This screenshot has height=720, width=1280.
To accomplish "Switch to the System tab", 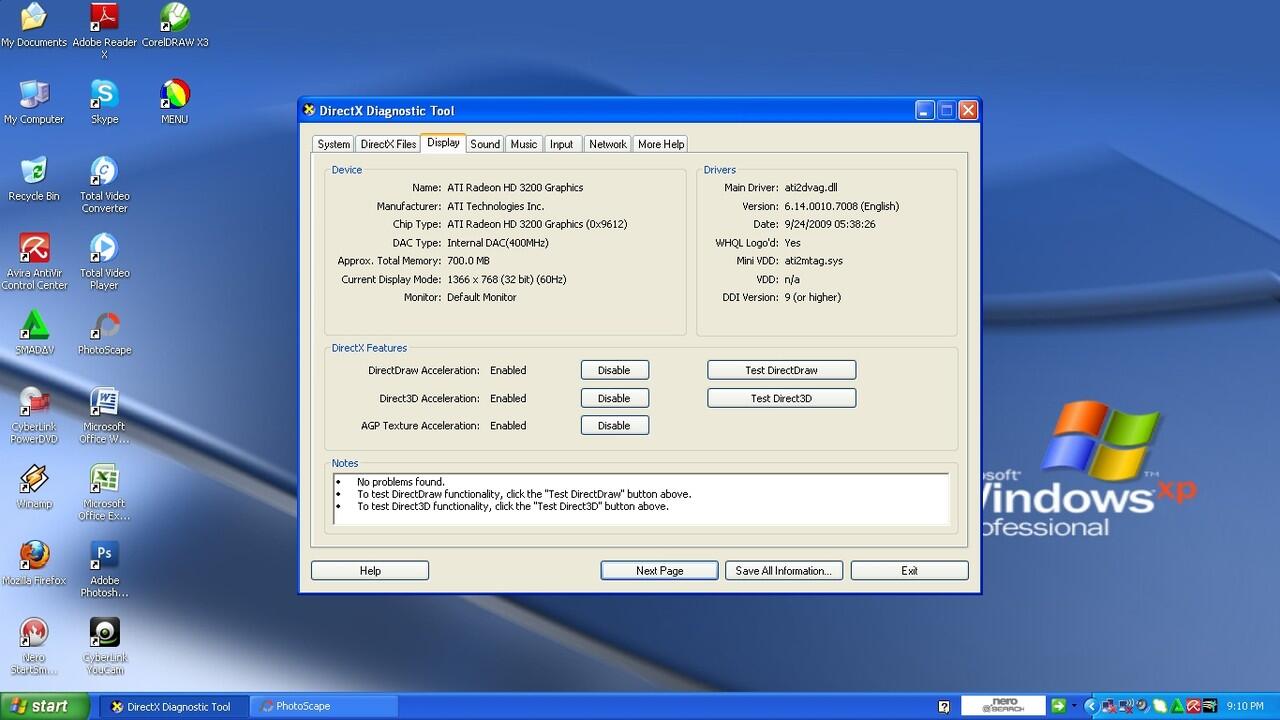I will click(334, 144).
